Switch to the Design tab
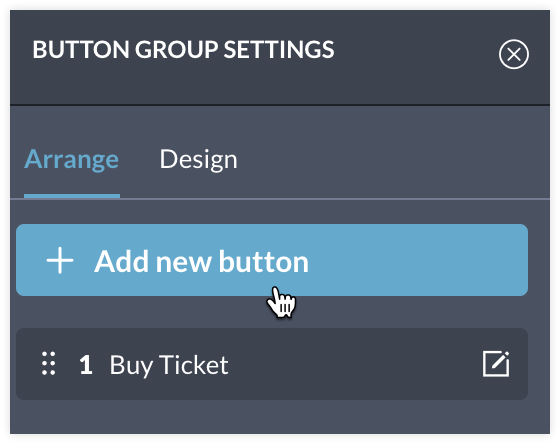Viewport: 560px width, 444px height. coord(198,159)
